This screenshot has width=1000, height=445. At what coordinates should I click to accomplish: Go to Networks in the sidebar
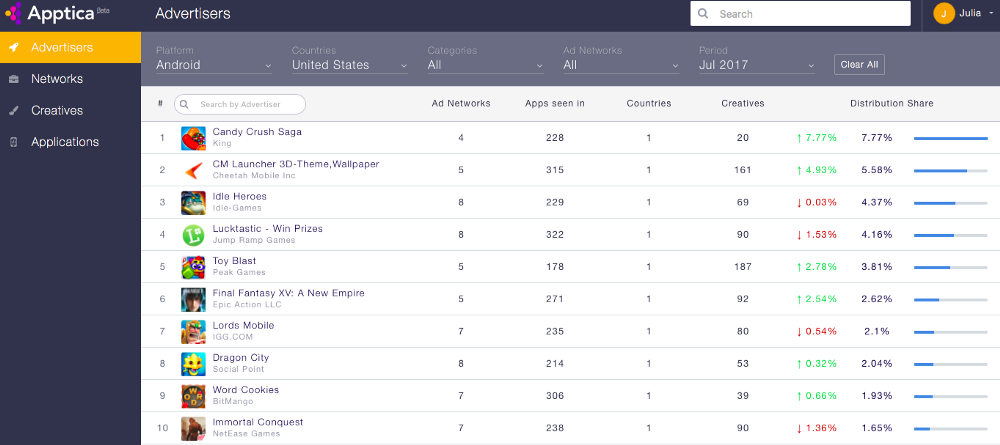[70, 79]
